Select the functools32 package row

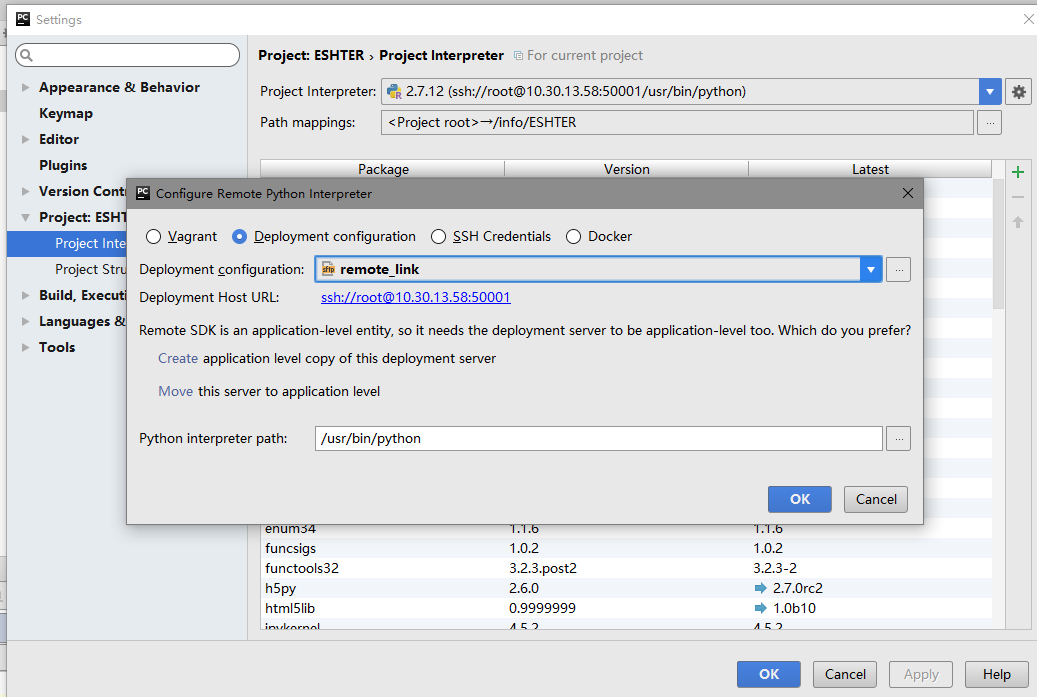[x=626, y=568]
